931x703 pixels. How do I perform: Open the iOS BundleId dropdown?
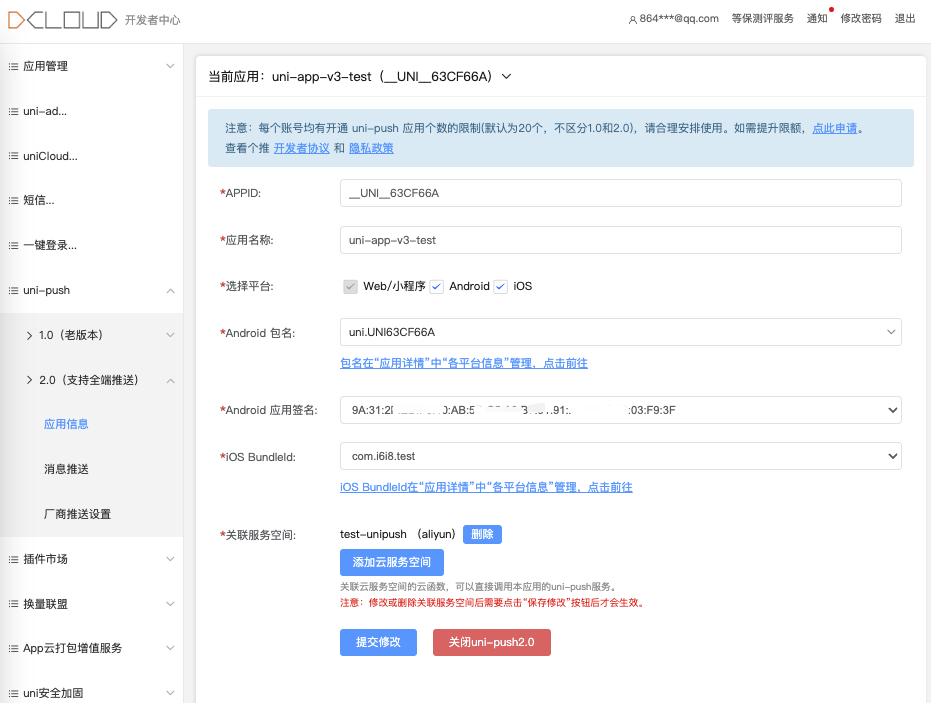[x=620, y=456]
